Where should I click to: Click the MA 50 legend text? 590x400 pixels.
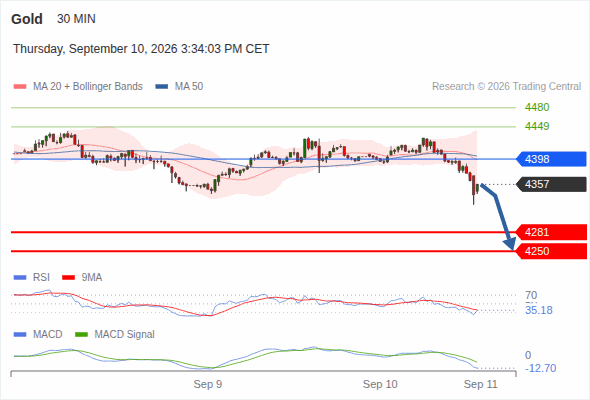click(189, 87)
